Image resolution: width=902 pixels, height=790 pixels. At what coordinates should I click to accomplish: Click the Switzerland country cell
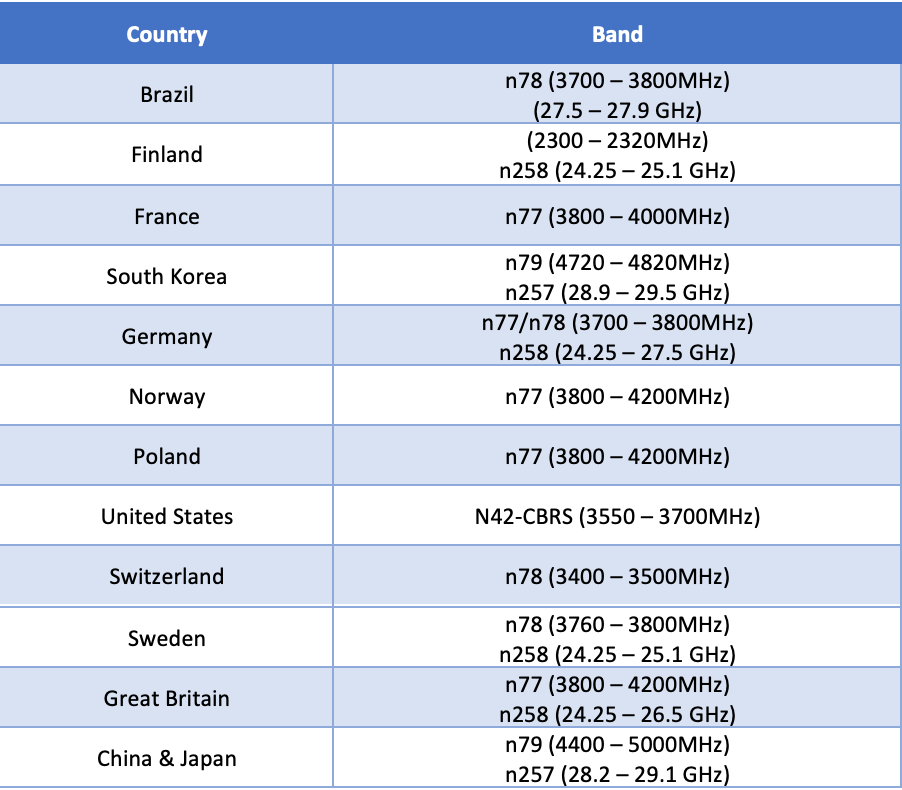click(167, 576)
